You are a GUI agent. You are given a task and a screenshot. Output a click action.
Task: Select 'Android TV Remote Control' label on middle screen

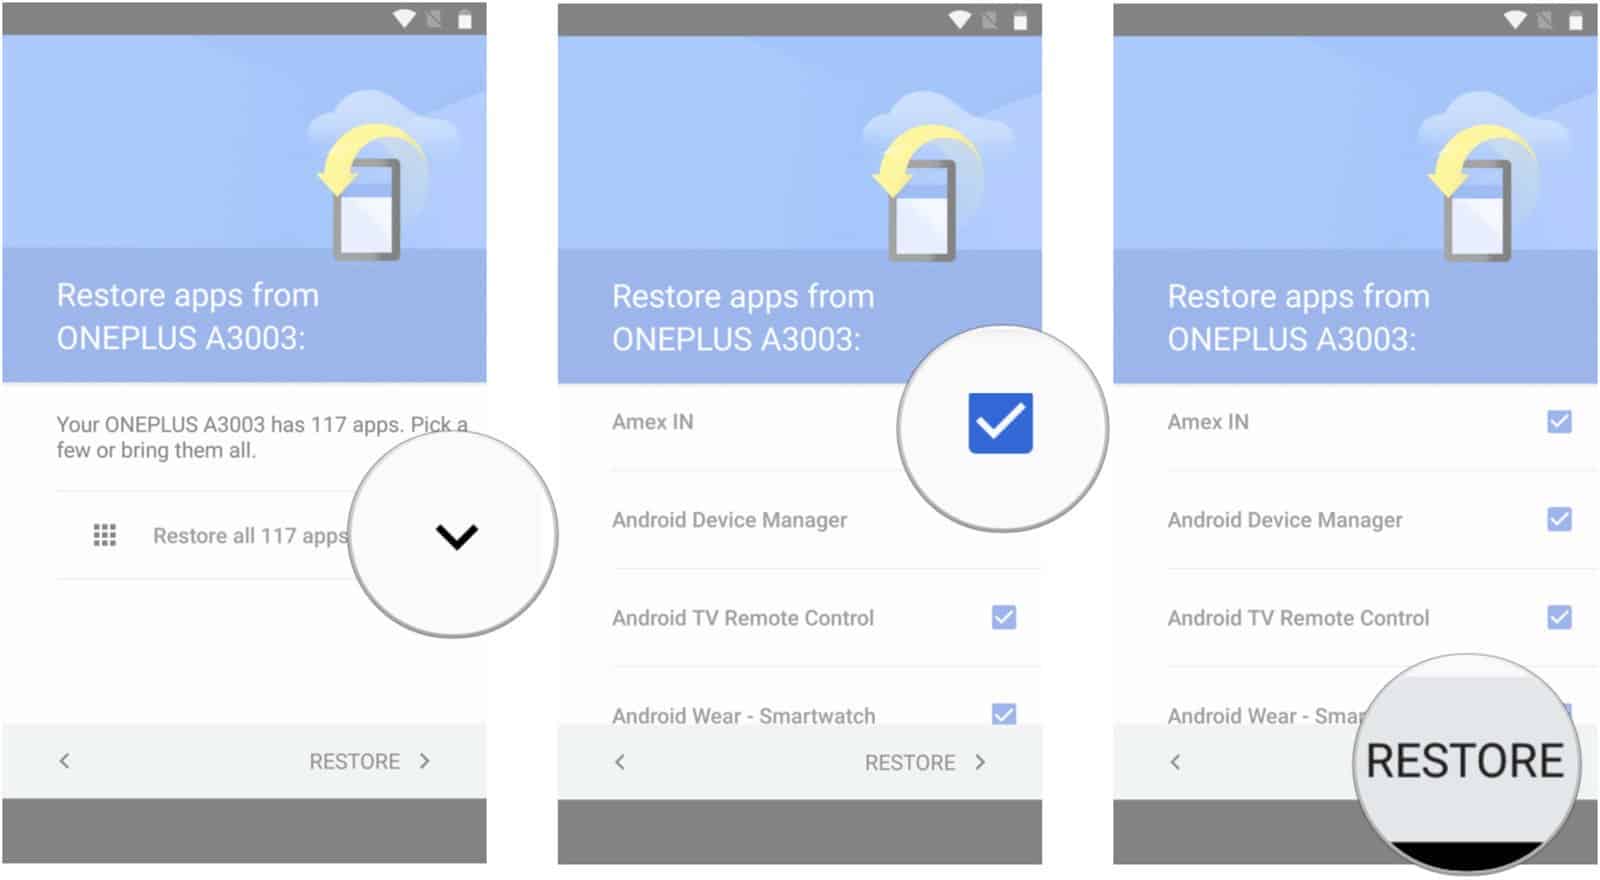[x=743, y=618]
